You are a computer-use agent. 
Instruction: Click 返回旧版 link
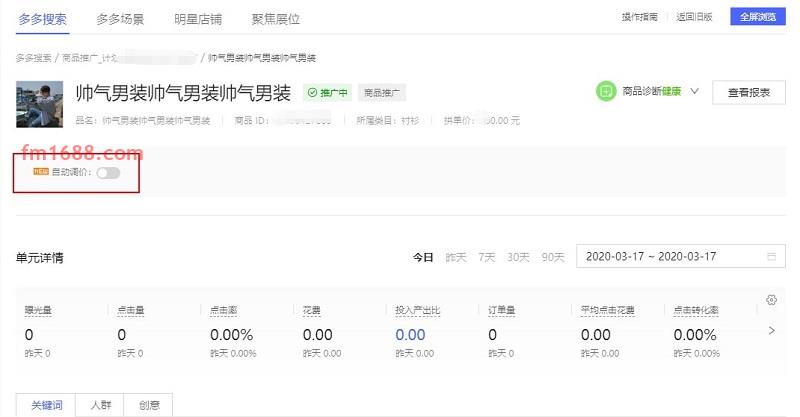coord(694,17)
